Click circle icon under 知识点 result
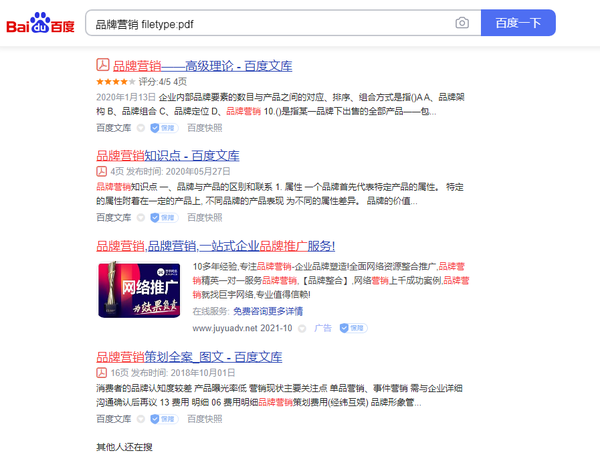This screenshot has width=600, height=459. point(141,218)
